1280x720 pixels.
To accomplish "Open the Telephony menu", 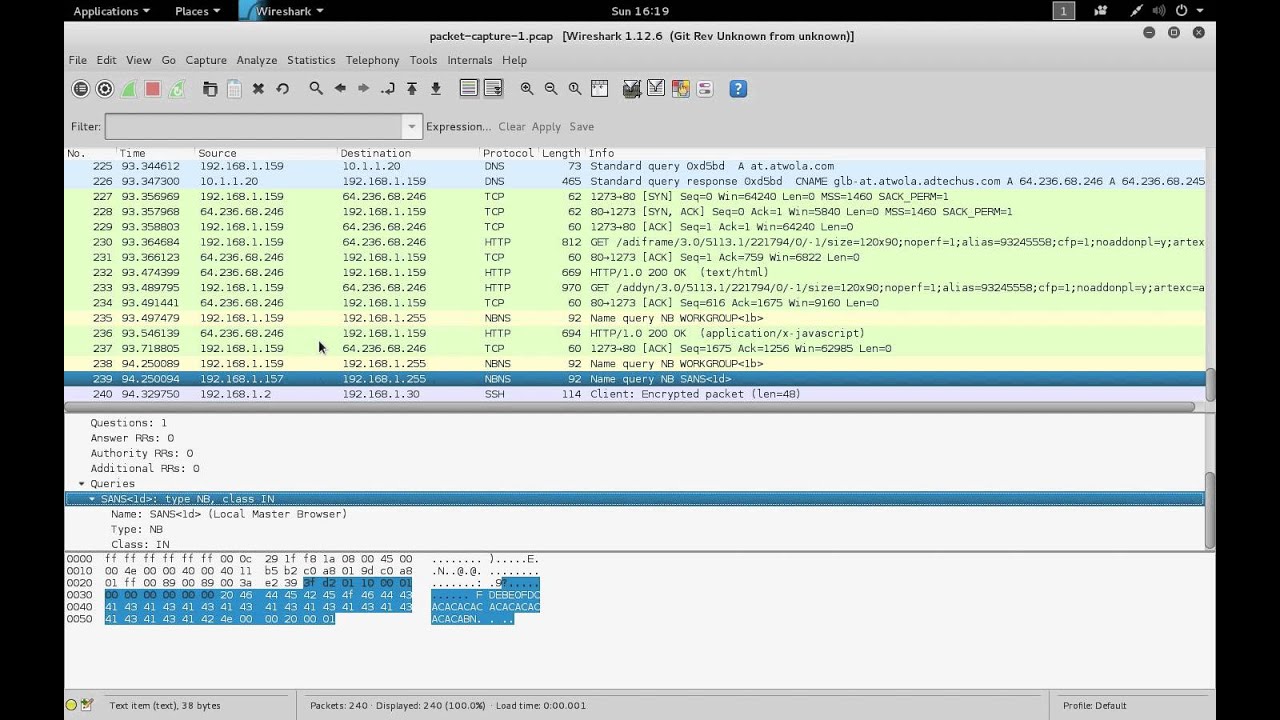I will tap(372, 60).
